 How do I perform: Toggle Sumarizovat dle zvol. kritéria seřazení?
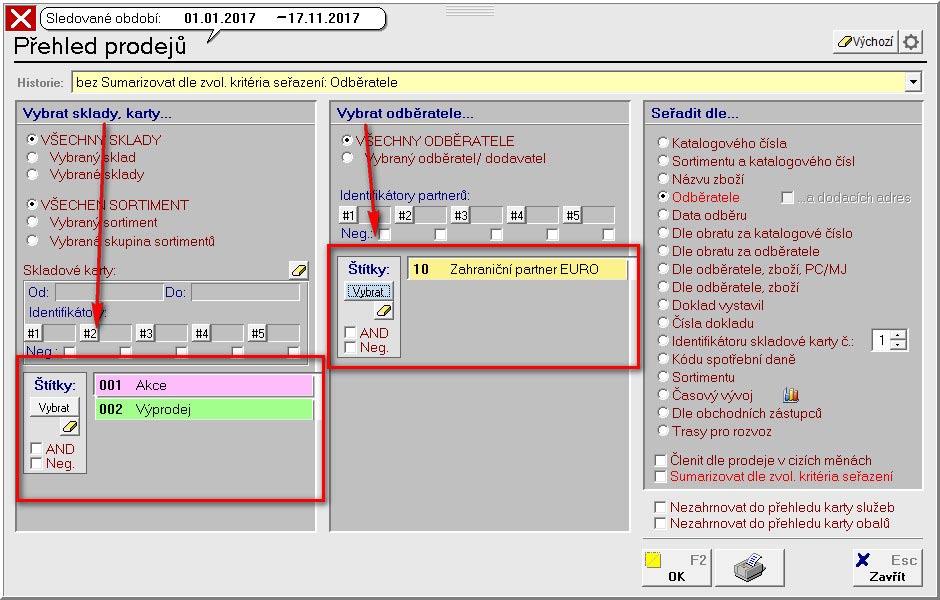click(660, 477)
